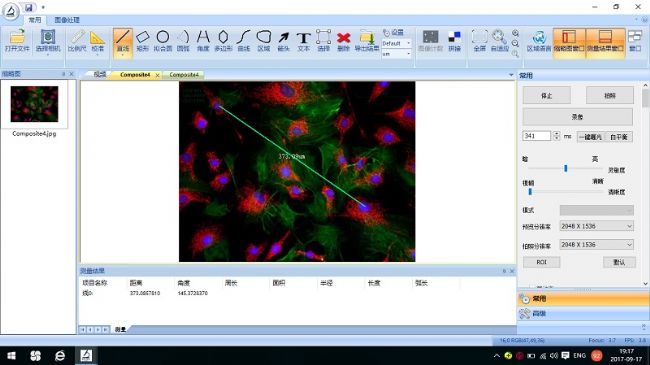The width and height of the screenshot is (650, 365).
Task: Activate the arrow annotation tool
Action: pos(284,41)
